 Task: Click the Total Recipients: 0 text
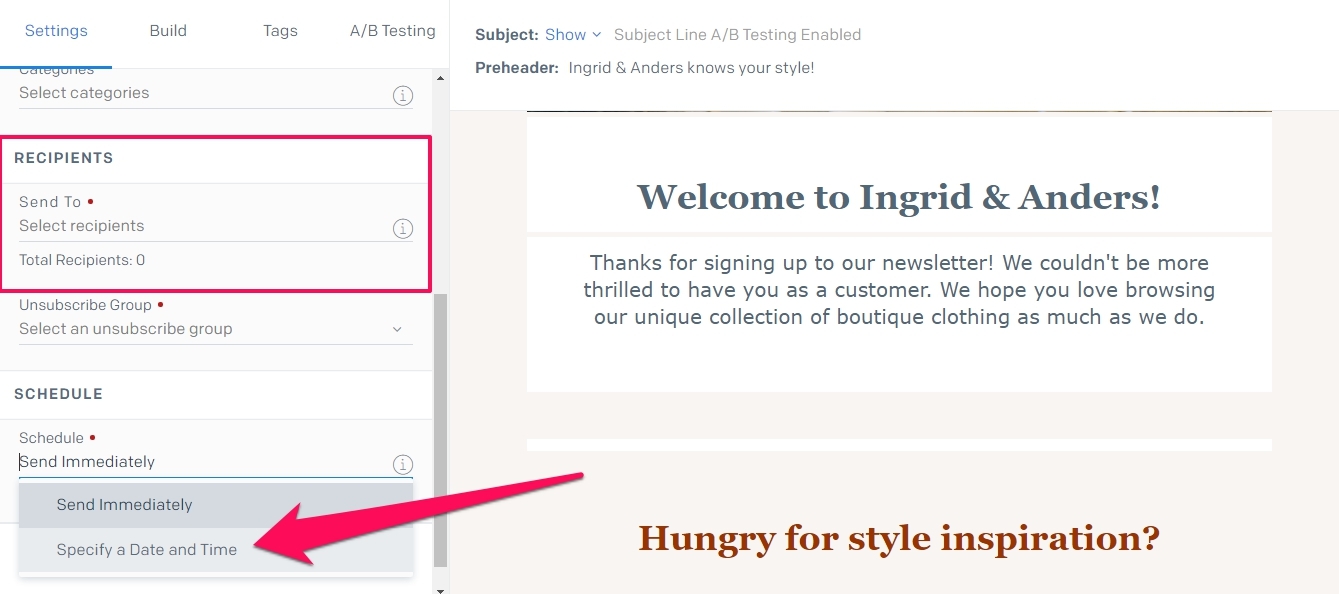click(x=82, y=260)
